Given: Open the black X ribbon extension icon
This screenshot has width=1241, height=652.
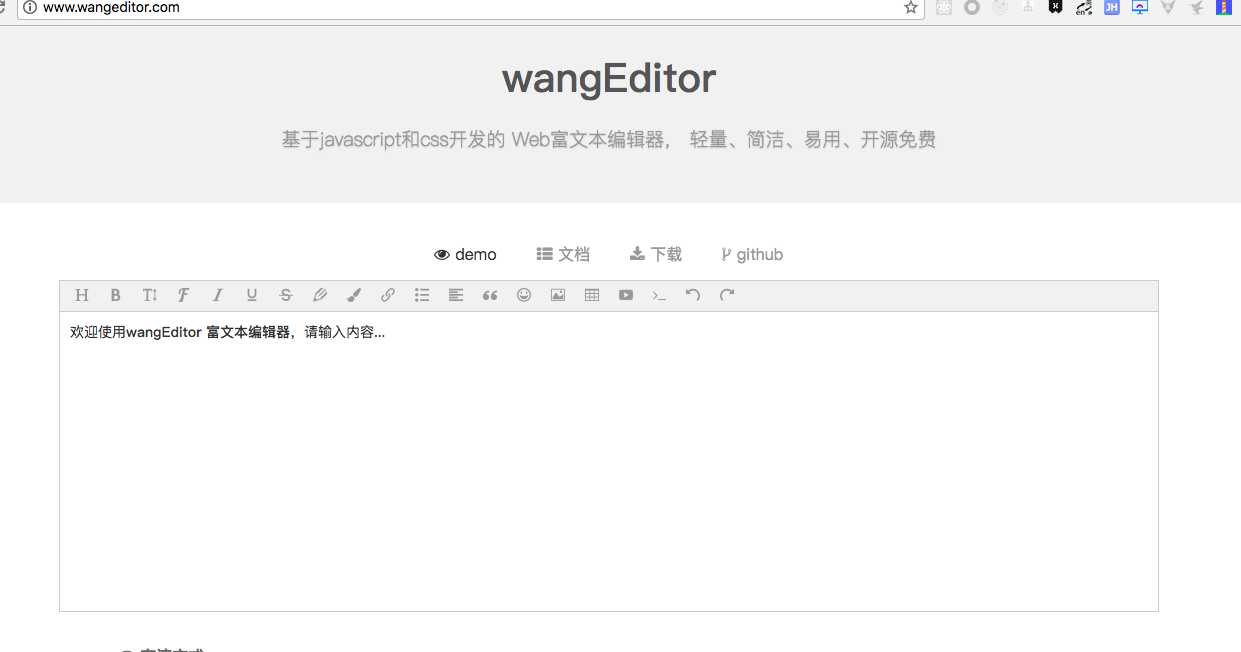Looking at the screenshot, I should pos(1055,7).
